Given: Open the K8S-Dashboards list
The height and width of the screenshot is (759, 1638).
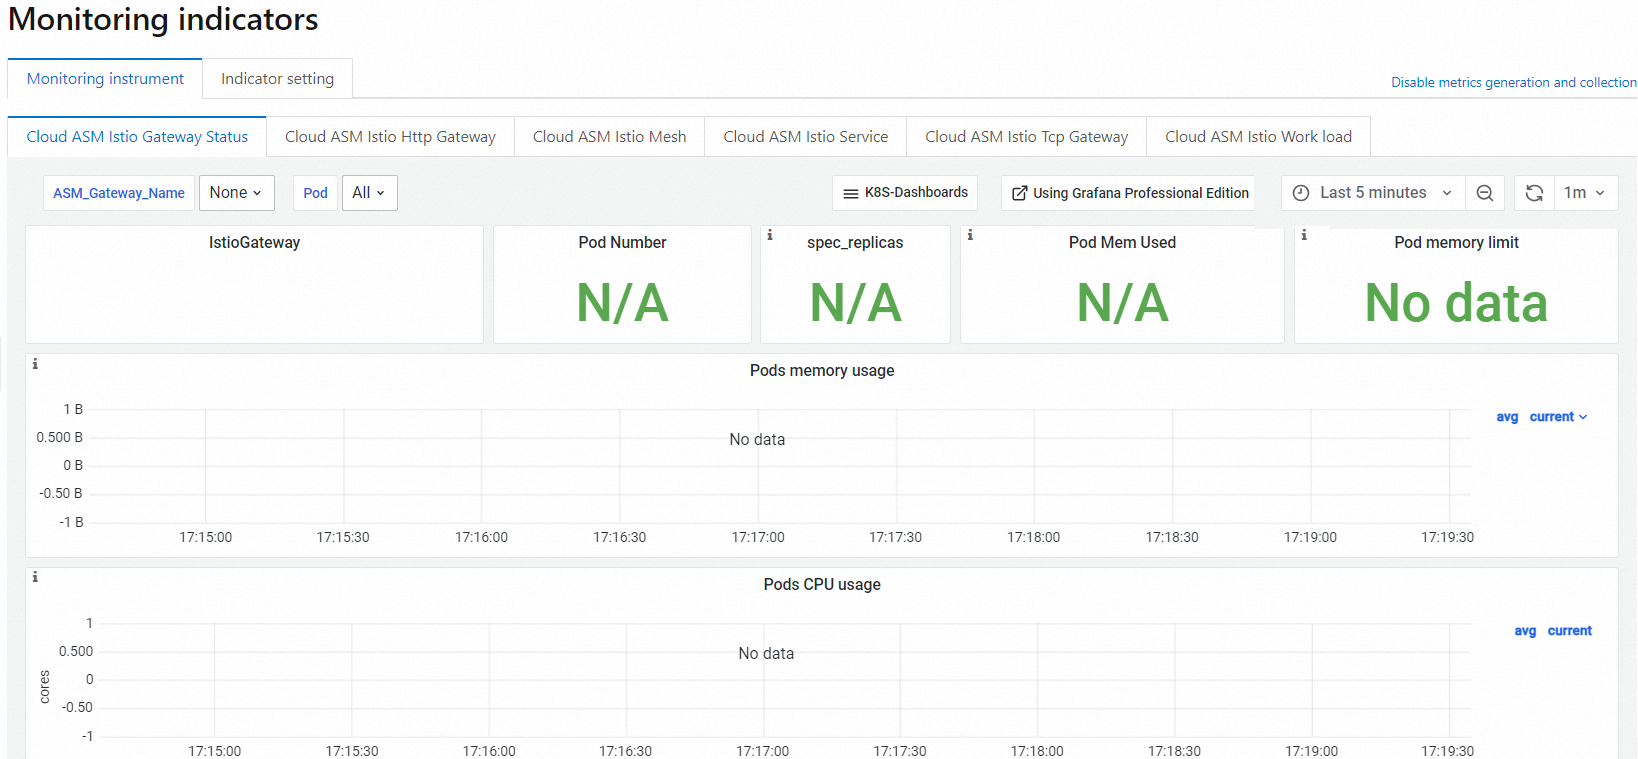Looking at the screenshot, I should (x=905, y=193).
